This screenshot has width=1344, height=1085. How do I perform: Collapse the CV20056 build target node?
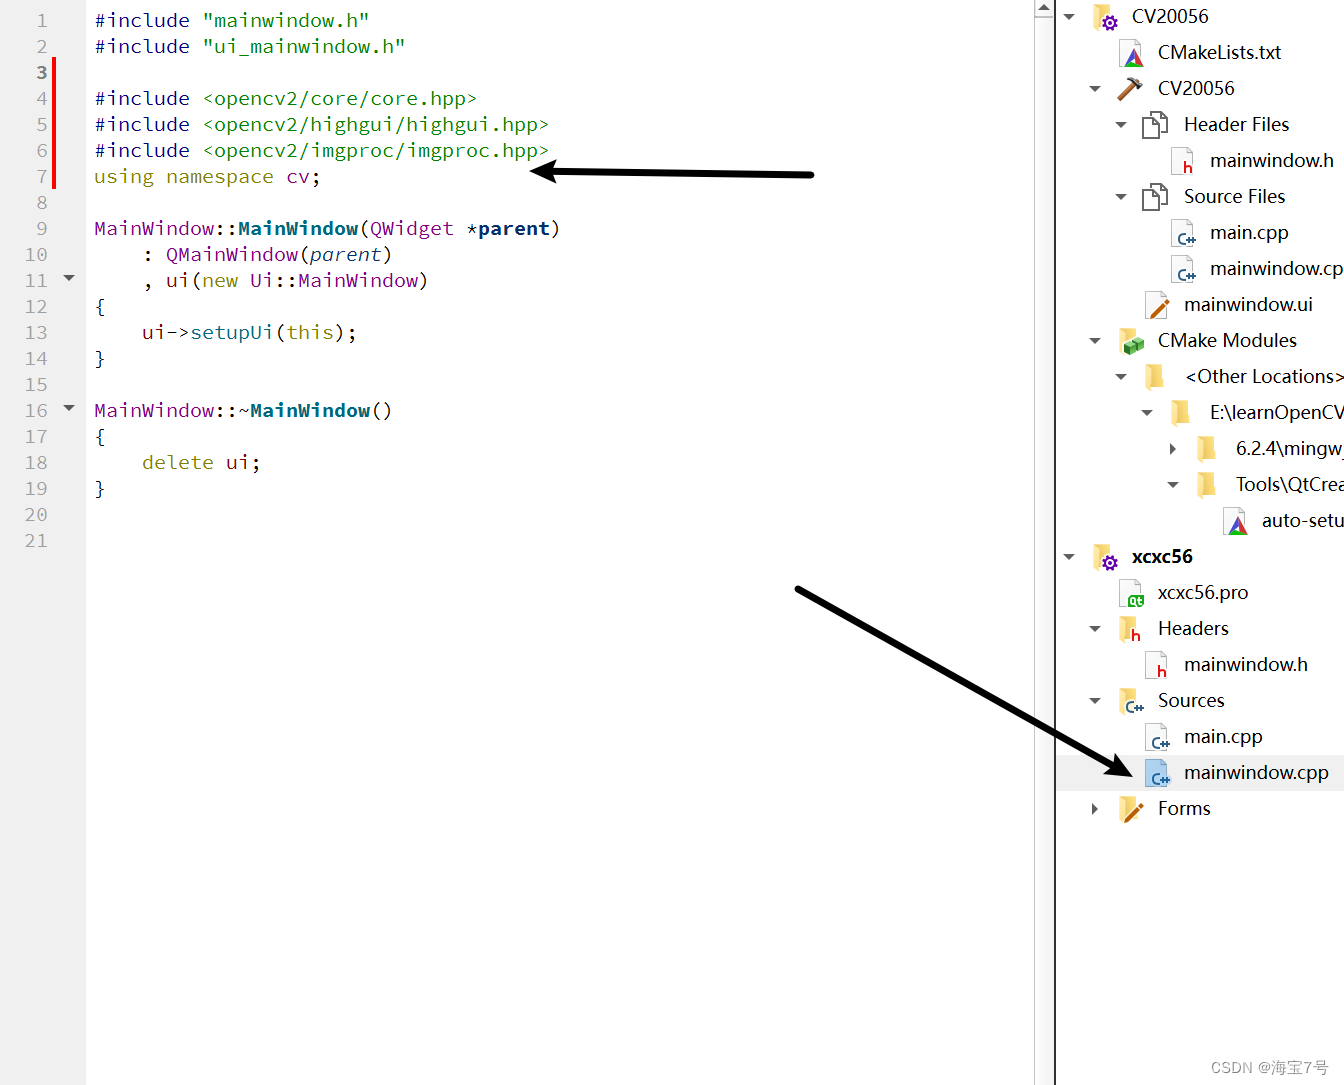1095,89
